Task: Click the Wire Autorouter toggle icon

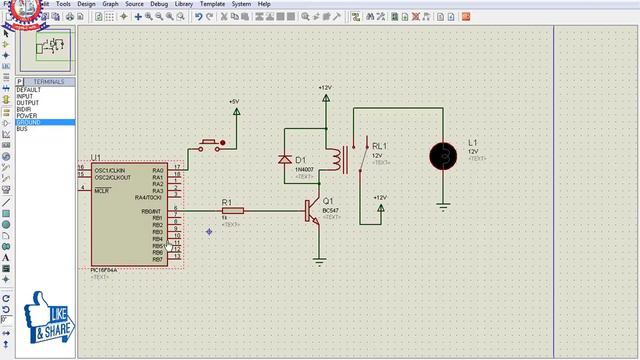Action: click(x=356, y=17)
